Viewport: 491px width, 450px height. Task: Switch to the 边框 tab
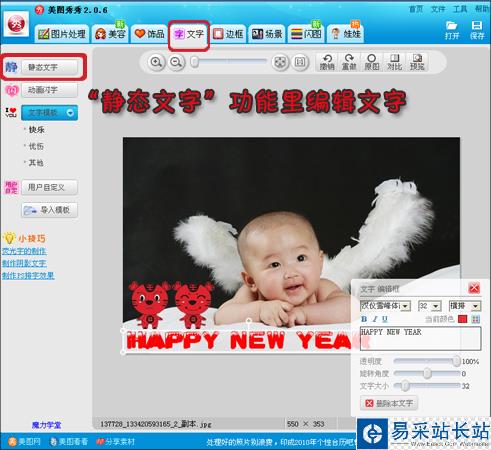point(228,34)
